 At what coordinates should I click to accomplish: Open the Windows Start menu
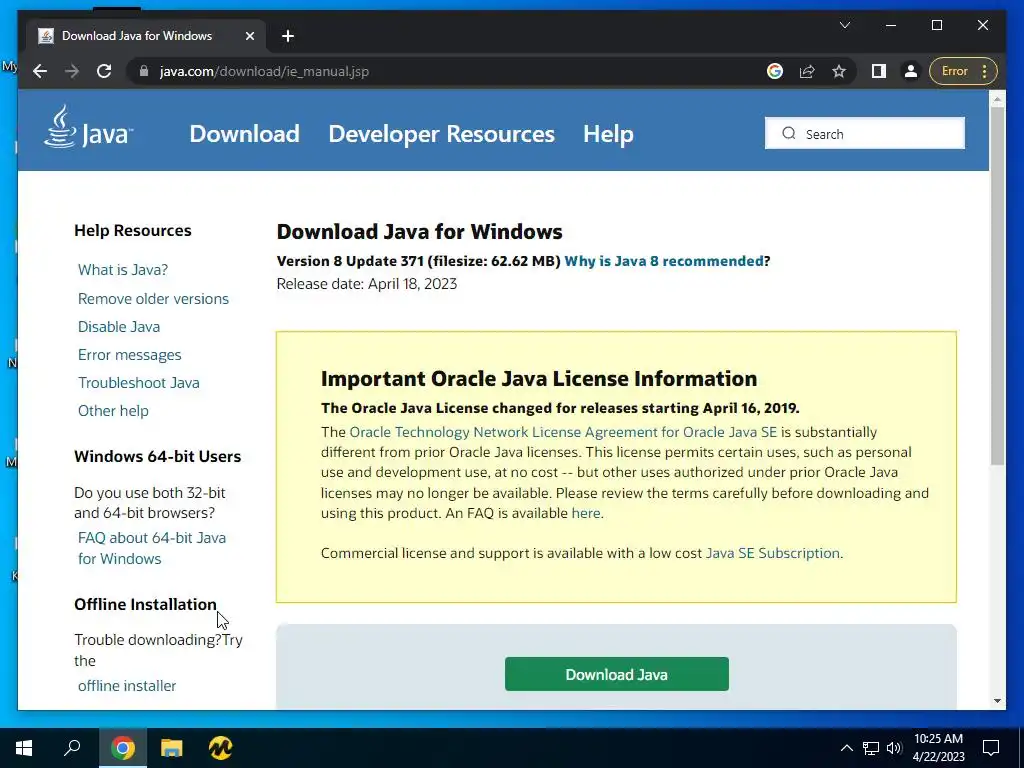click(x=24, y=748)
